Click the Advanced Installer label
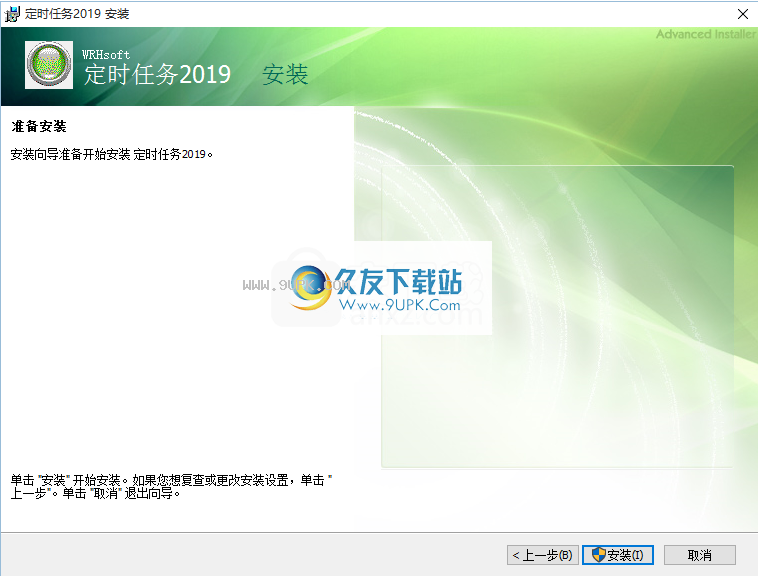758x576 pixels. 705,34
